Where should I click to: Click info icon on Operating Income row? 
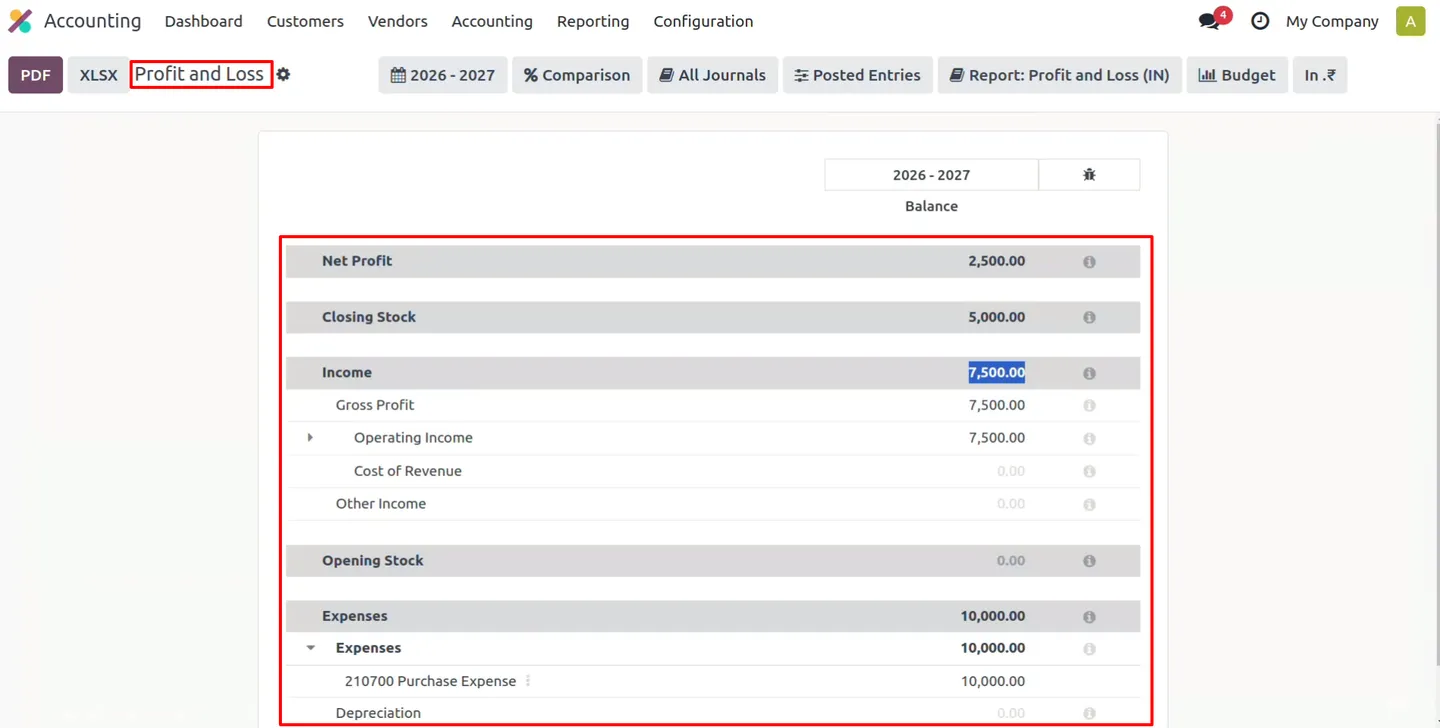[1089, 439]
